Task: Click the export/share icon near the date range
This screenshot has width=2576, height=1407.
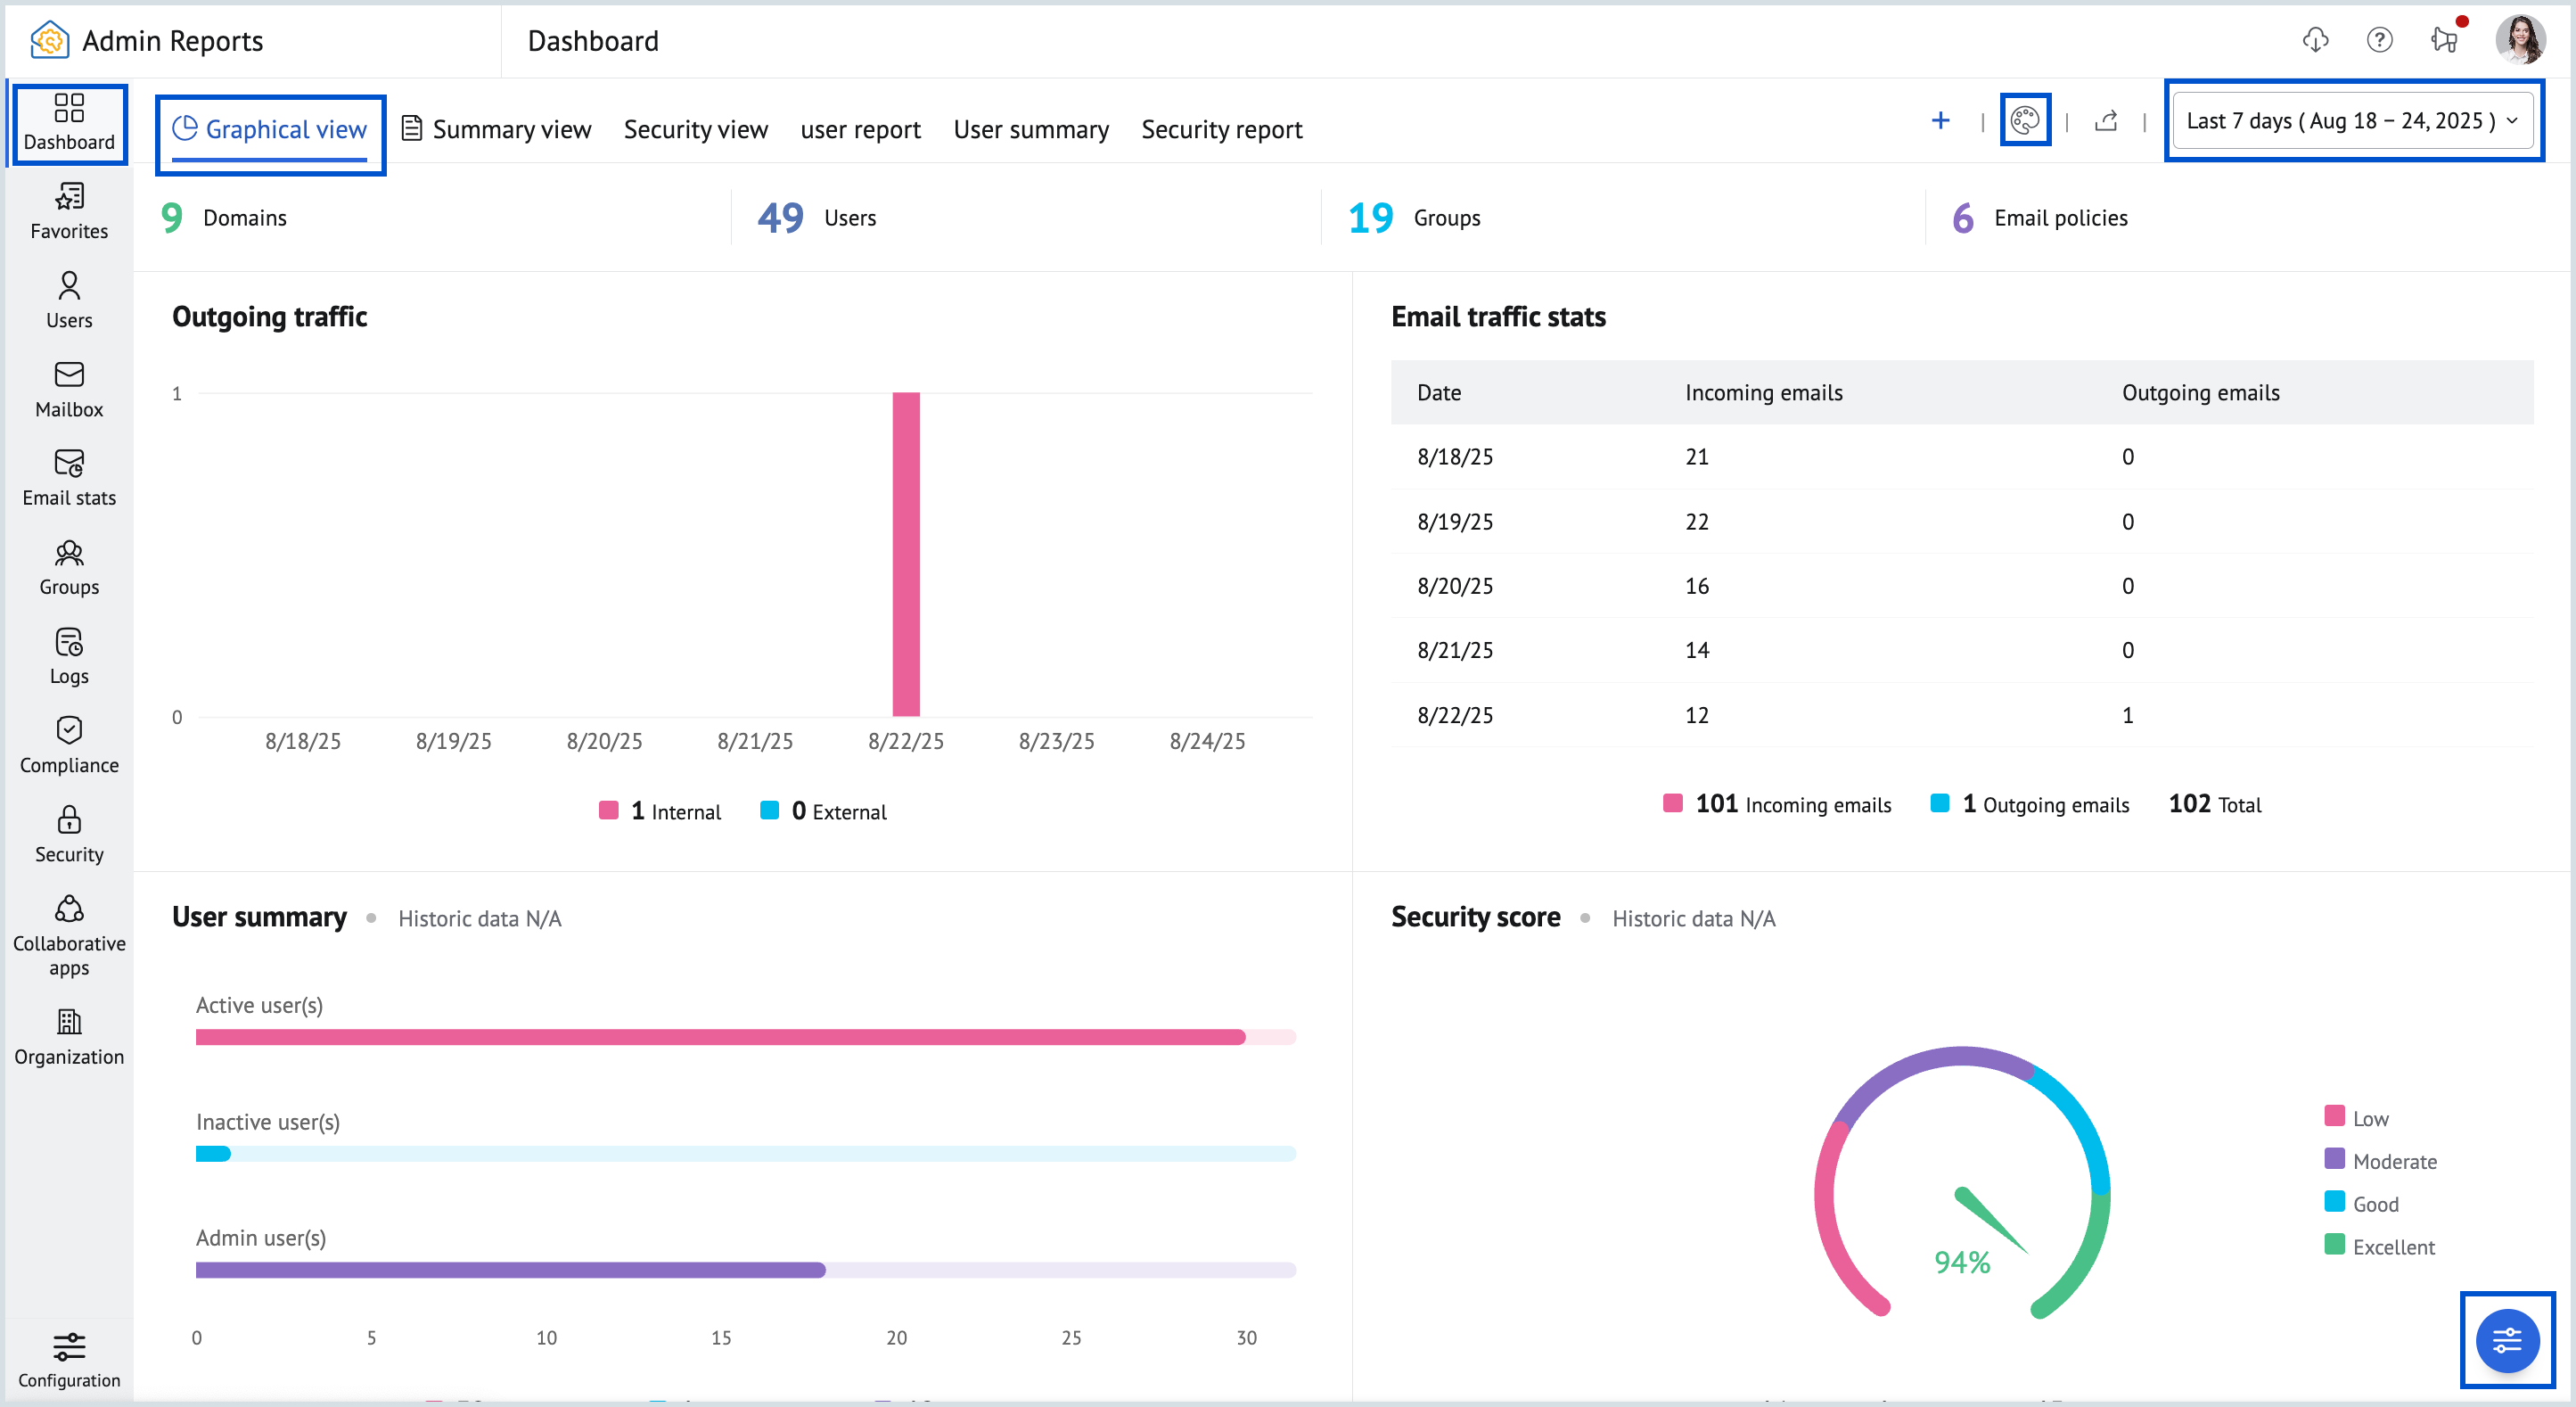Action: (2106, 121)
